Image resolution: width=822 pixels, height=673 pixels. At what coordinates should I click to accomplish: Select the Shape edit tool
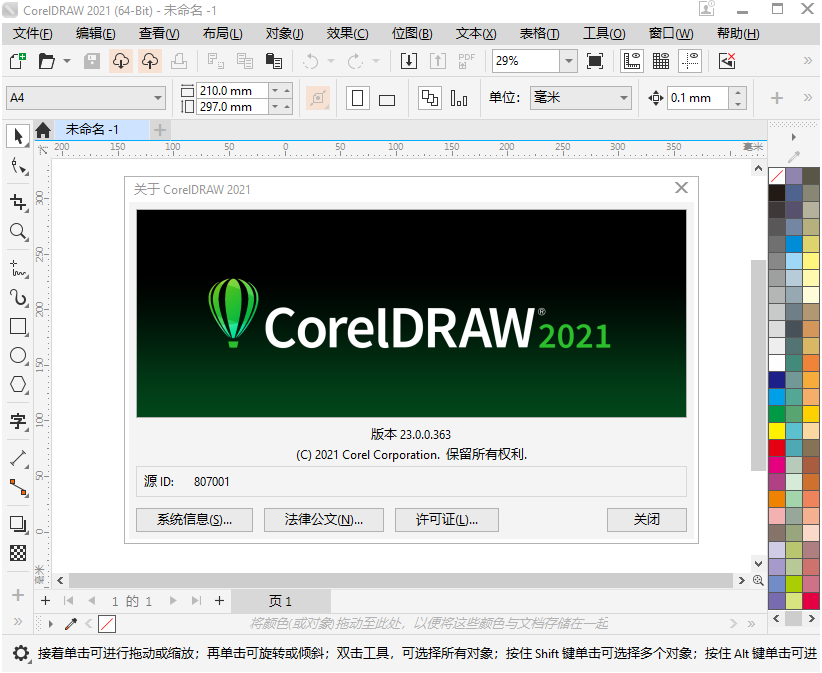18,167
